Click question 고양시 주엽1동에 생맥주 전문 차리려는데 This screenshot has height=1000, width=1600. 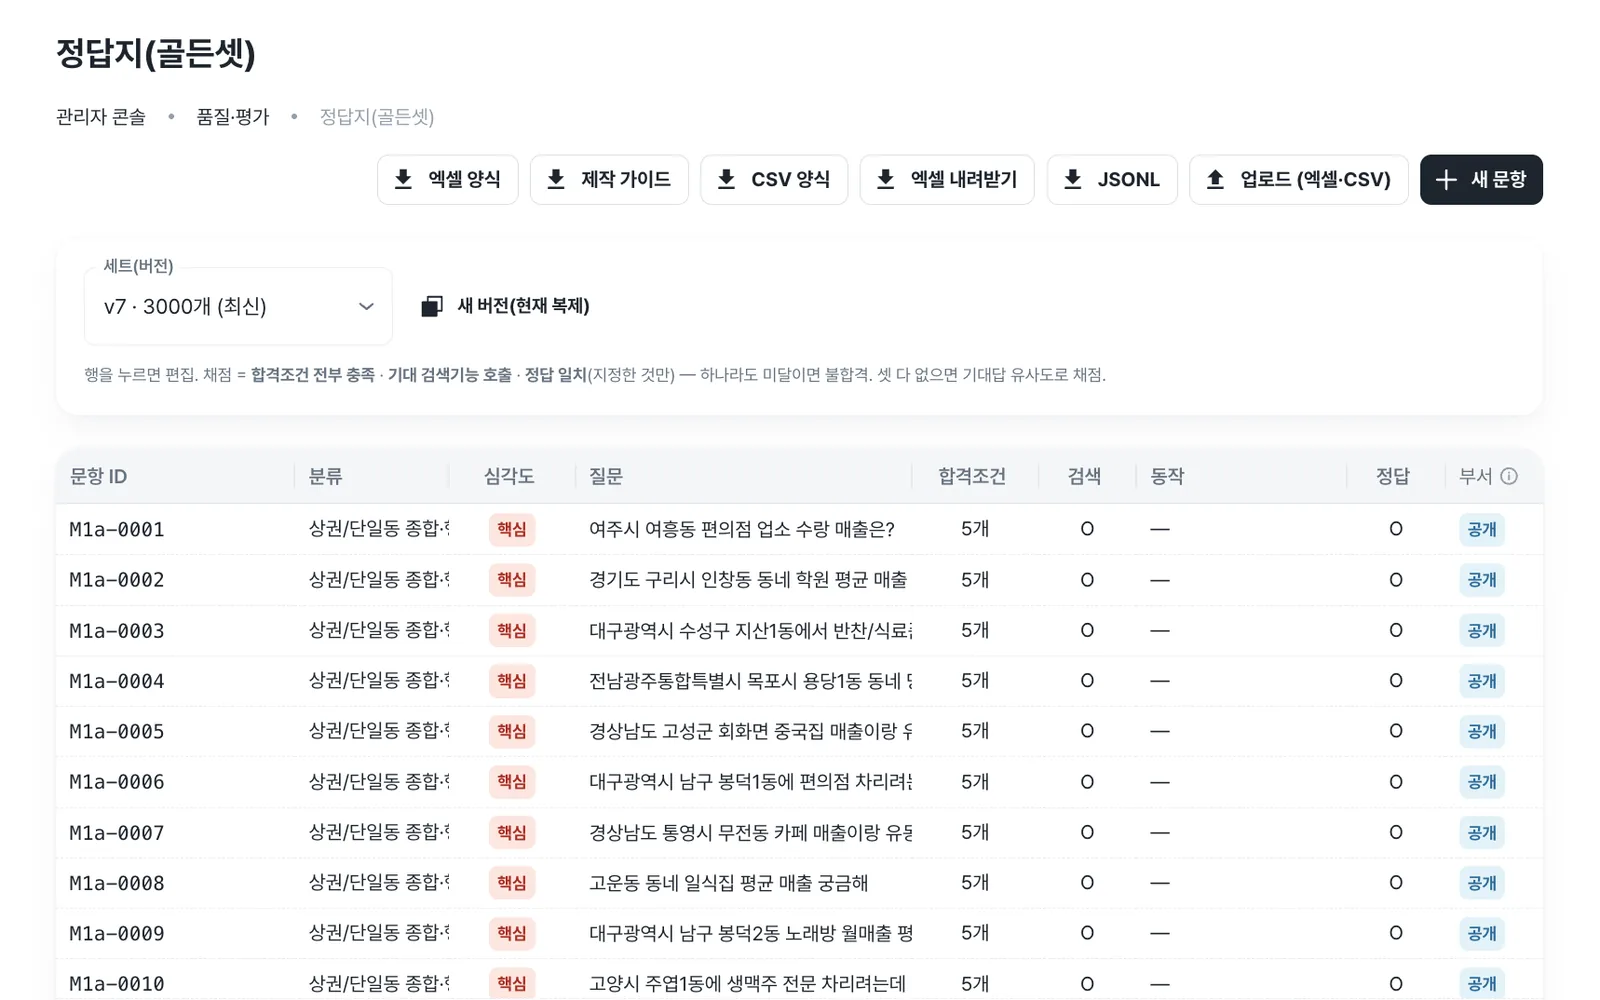coord(747,984)
